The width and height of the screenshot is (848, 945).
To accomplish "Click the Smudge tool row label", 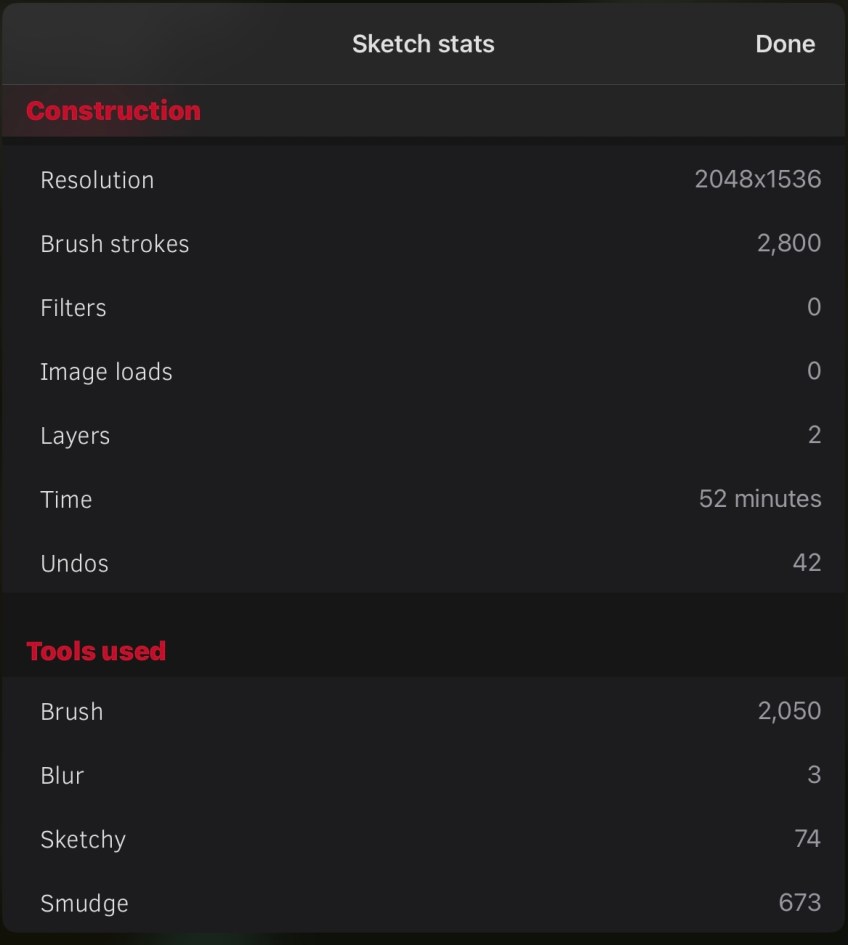I will click(x=84, y=904).
